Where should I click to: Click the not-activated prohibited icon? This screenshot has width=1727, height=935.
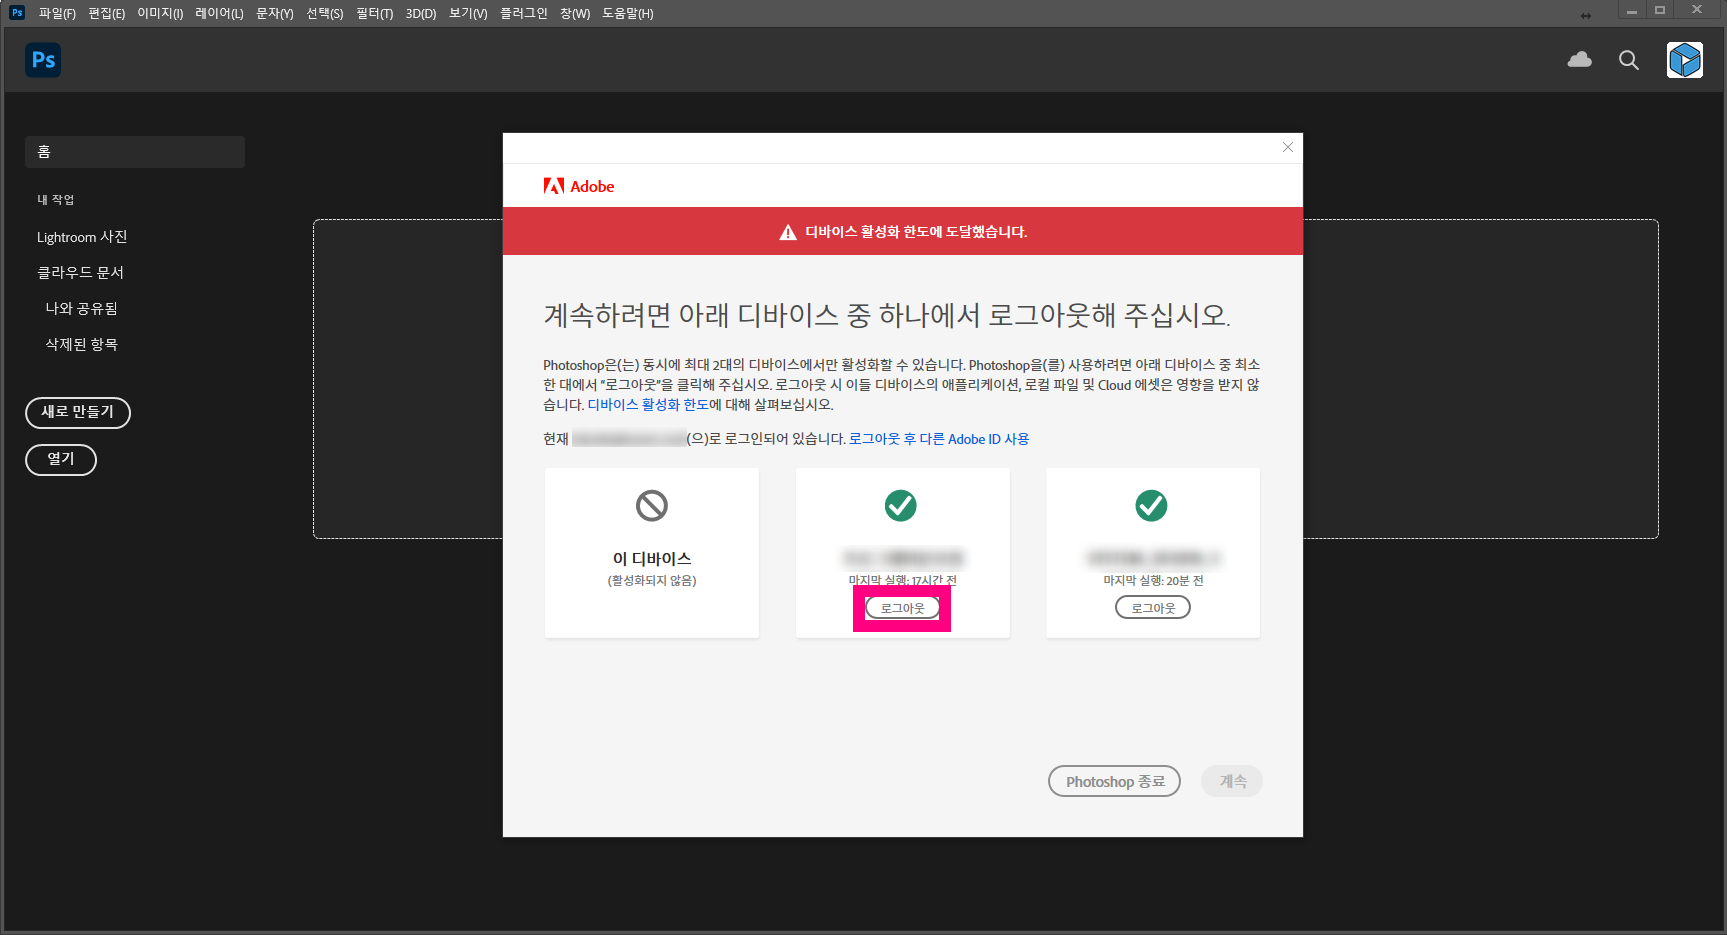(x=652, y=506)
